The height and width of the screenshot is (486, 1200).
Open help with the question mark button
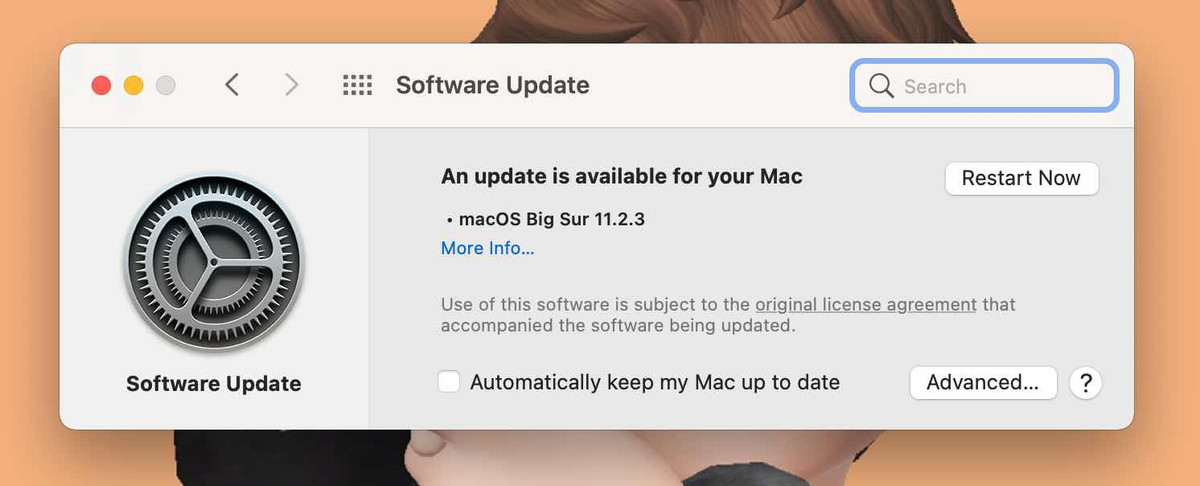point(1085,383)
